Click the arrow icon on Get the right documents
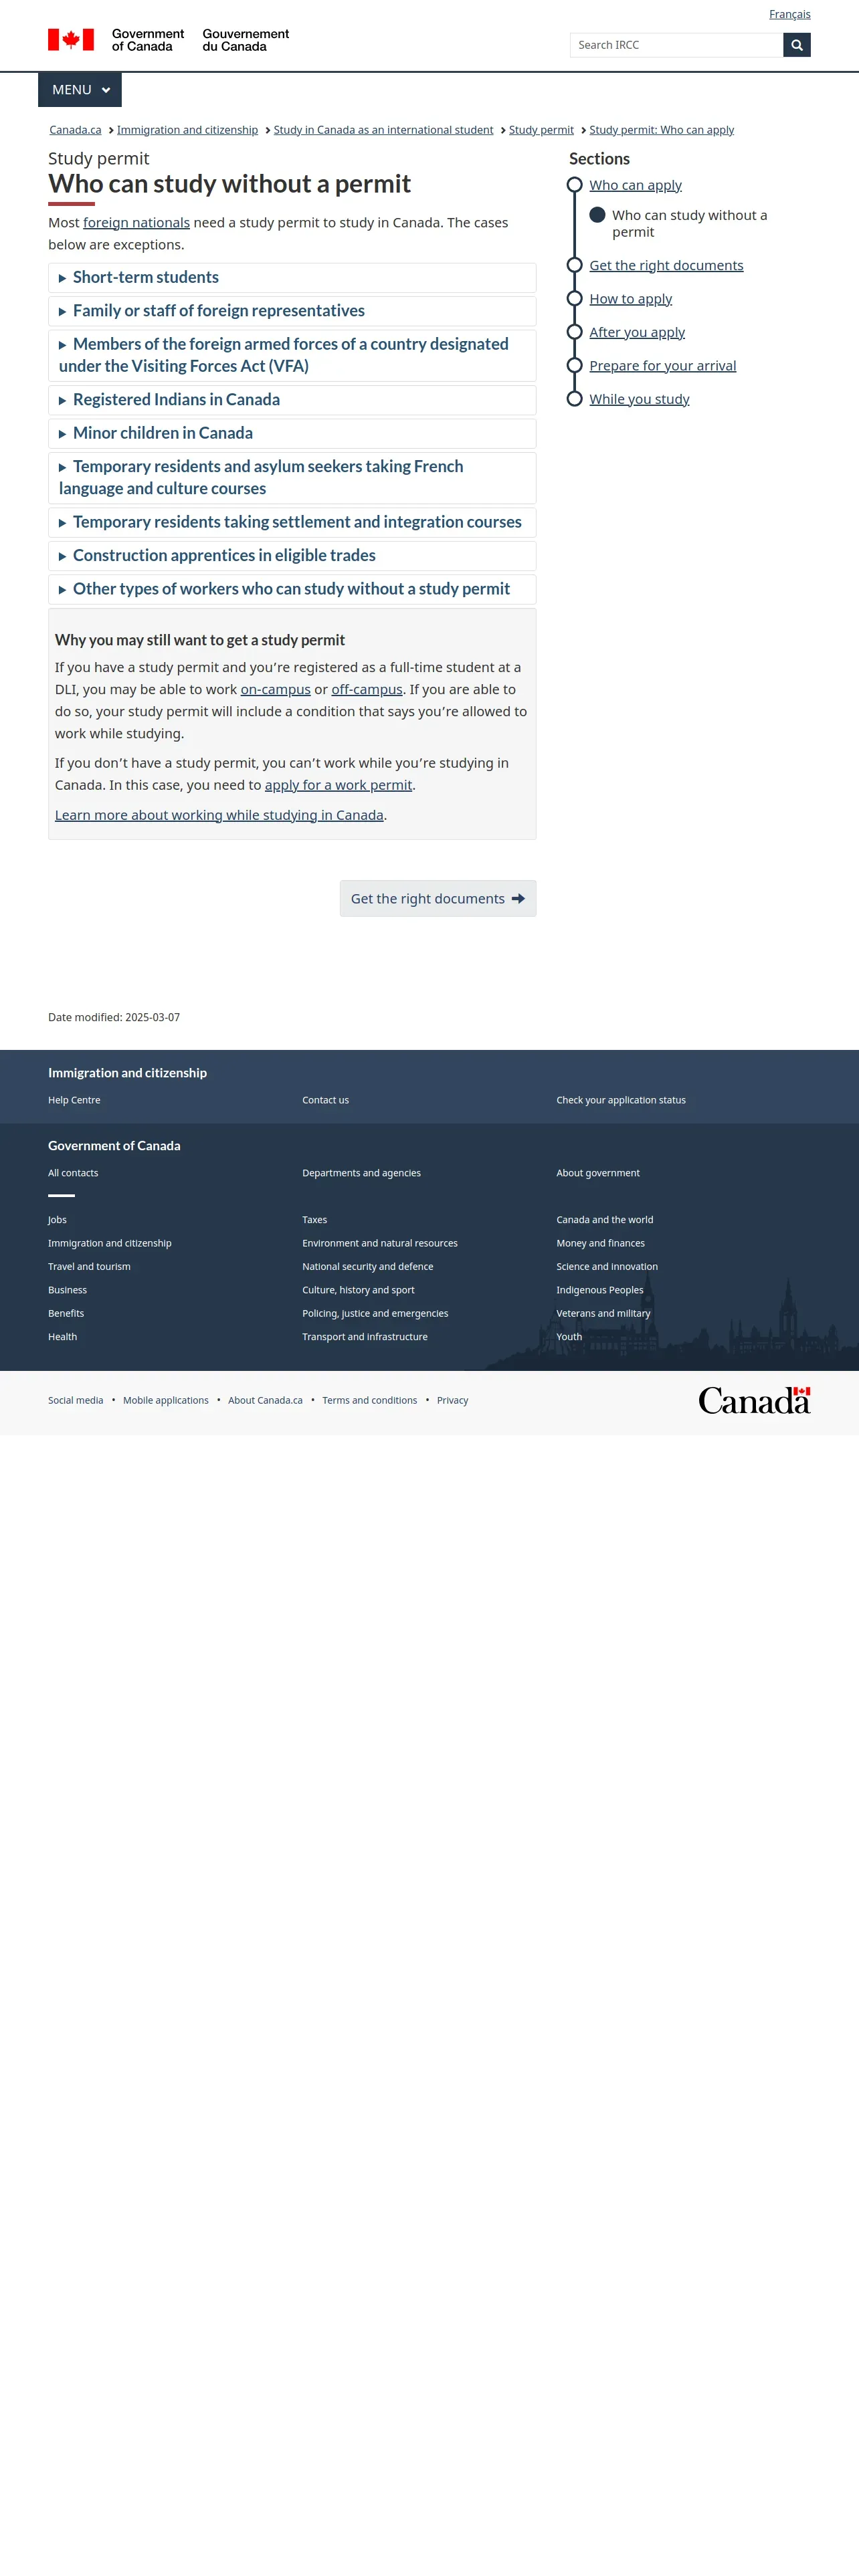Image resolution: width=859 pixels, height=2576 pixels. tap(518, 899)
